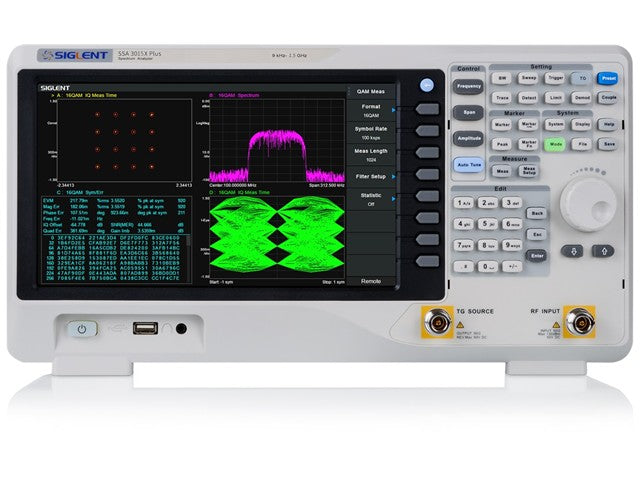Tap the softkey beside Statistic

(427, 196)
